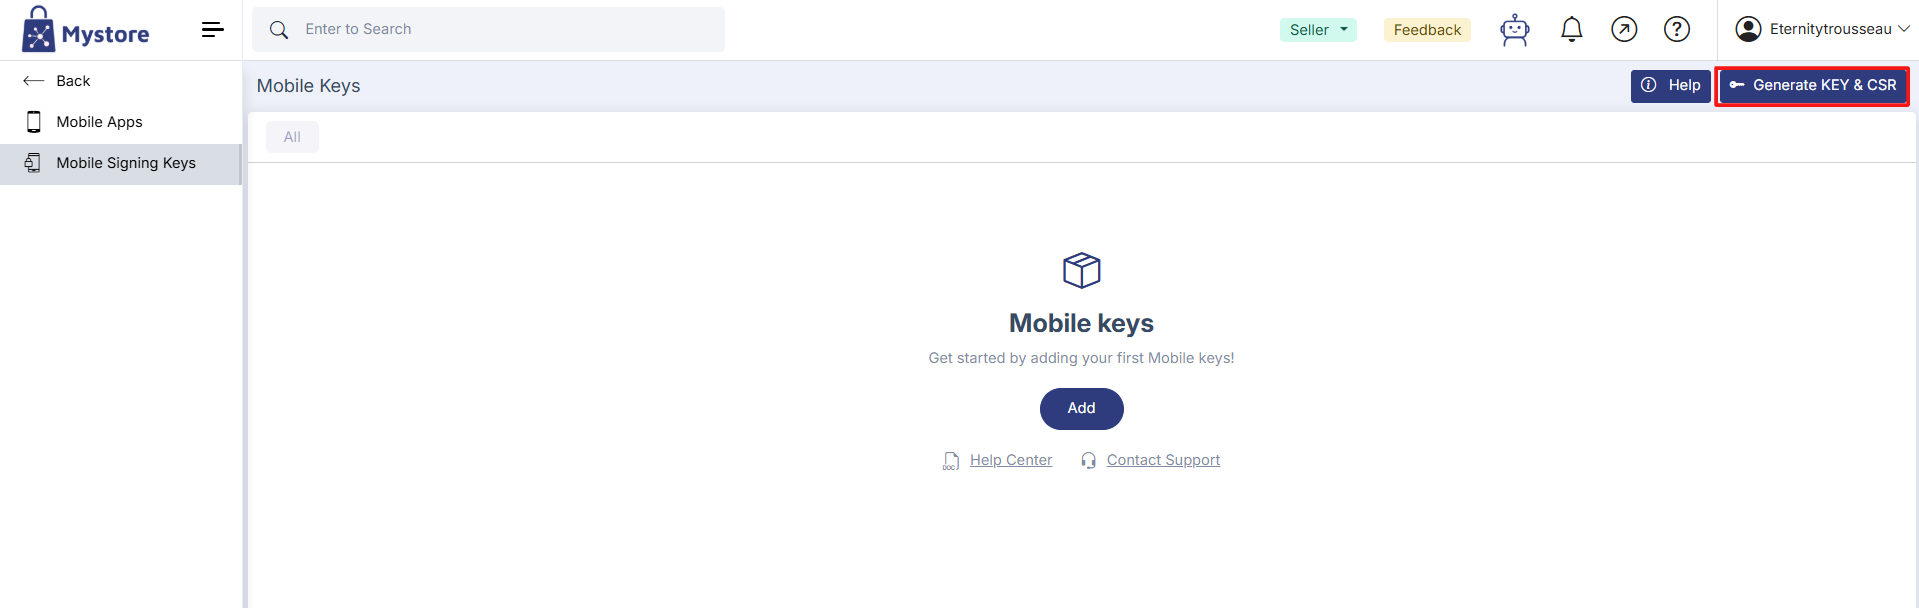1919x608 pixels.
Task: Select Mobile Signing Keys sidebar item
Action: 125,163
